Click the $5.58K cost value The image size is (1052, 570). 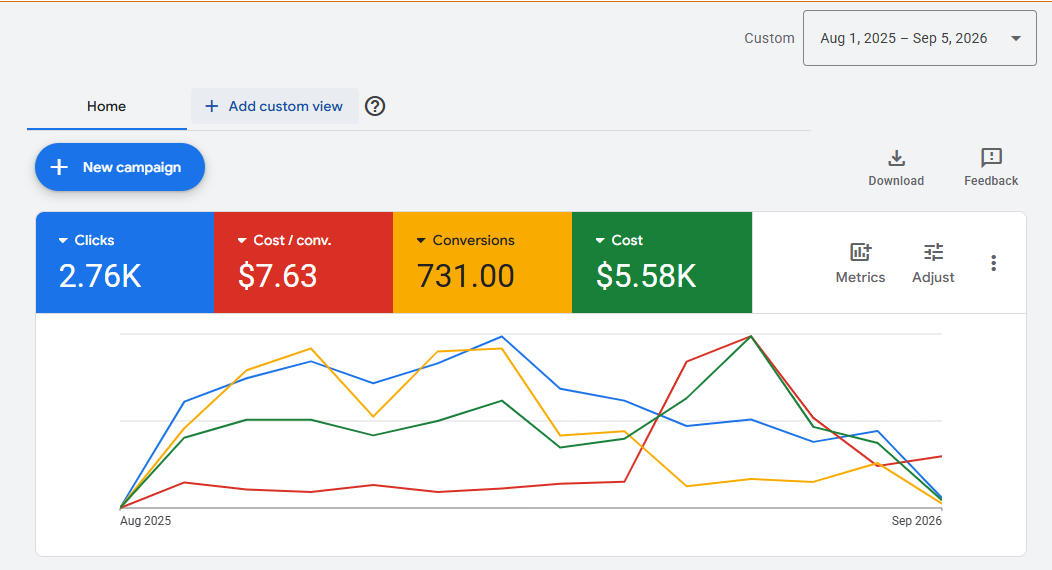(646, 276)
